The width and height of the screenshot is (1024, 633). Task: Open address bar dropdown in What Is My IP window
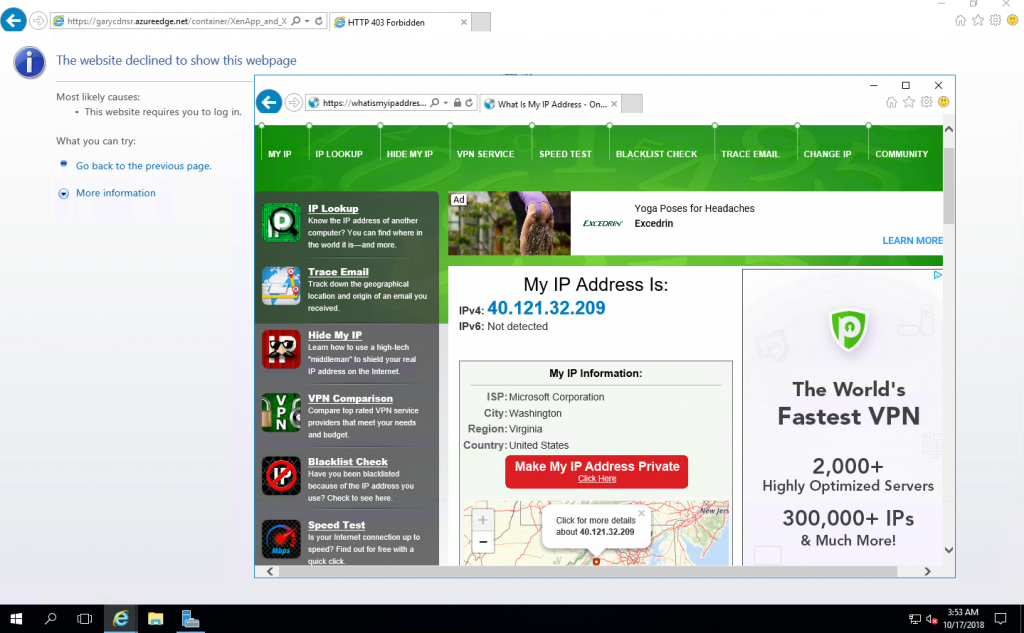pyautogui.click(x=446, y=103)
